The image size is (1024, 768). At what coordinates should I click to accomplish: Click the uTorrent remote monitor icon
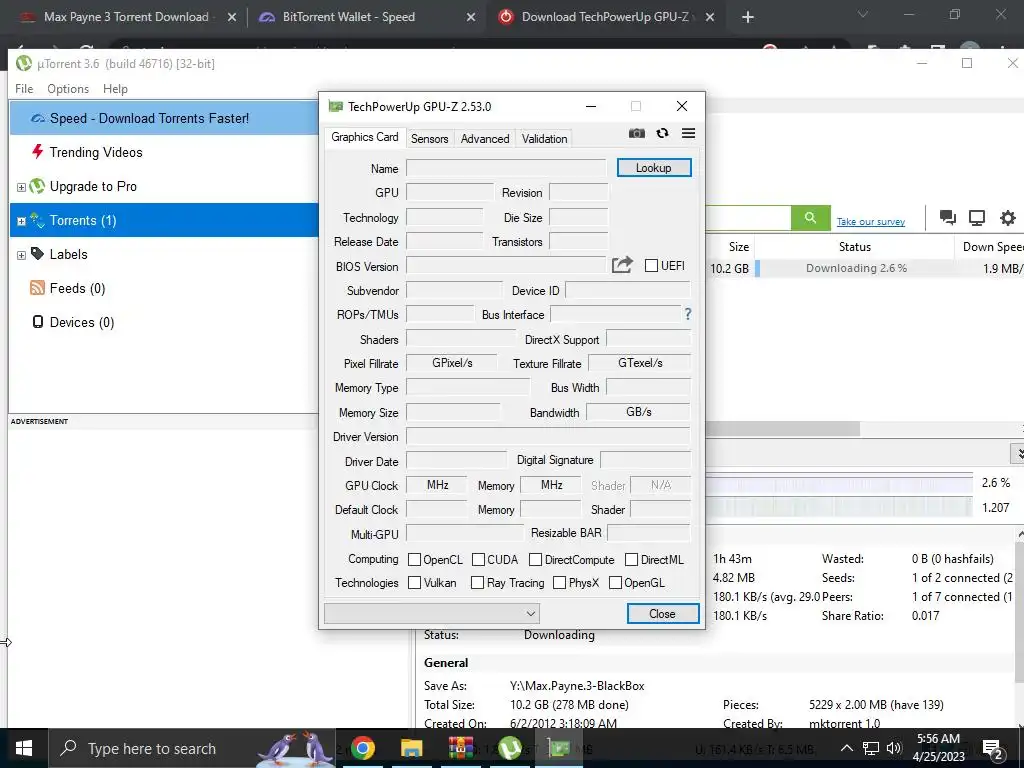tap(977, 217)
